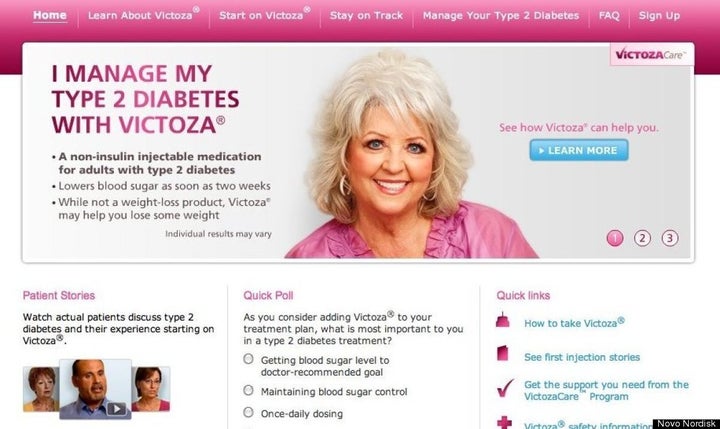Screen dimensions: 720x429
Task: Click the VictozaCare logo badge
Action: coord(652,55)
